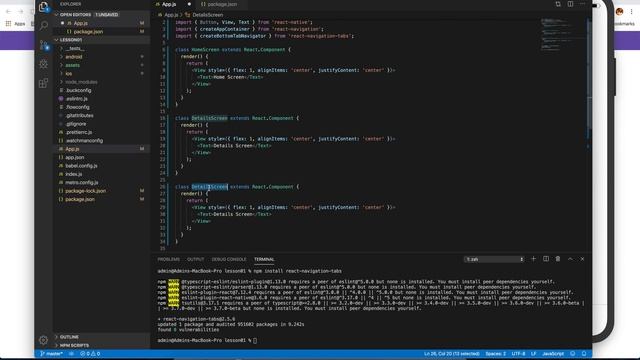The width and height of the screenshot is (640, 360).
Task: Focus the terminal prompt line
Action: [208, 340]
